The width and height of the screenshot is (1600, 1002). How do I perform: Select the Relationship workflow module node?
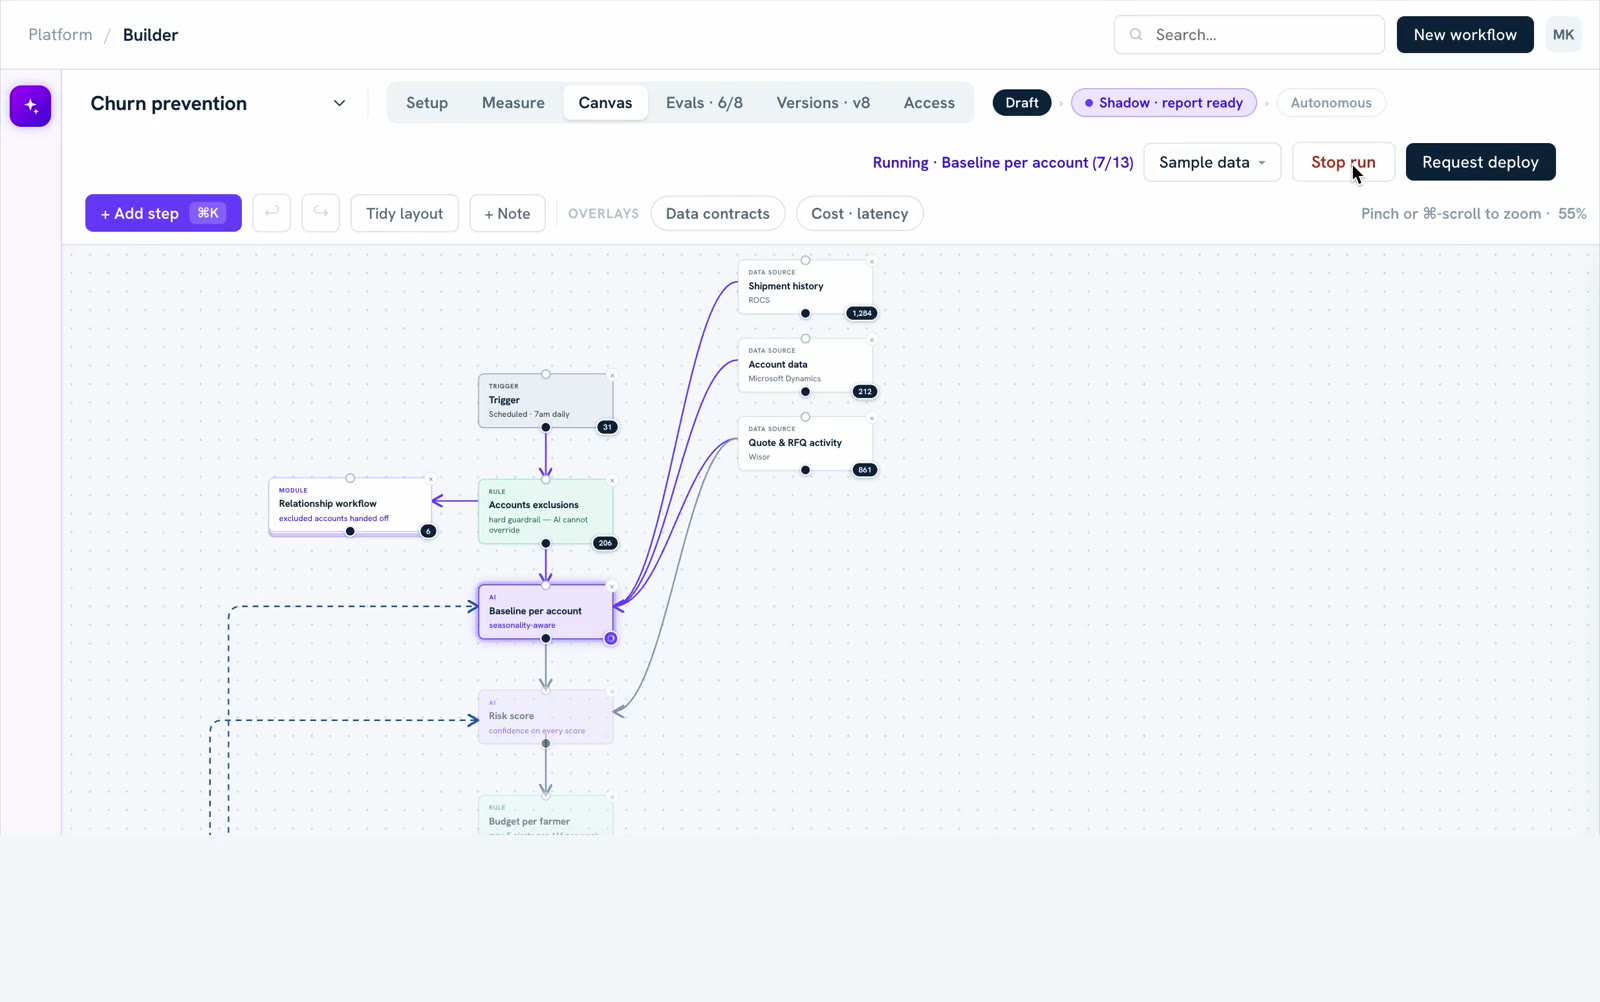coord(350,506)
